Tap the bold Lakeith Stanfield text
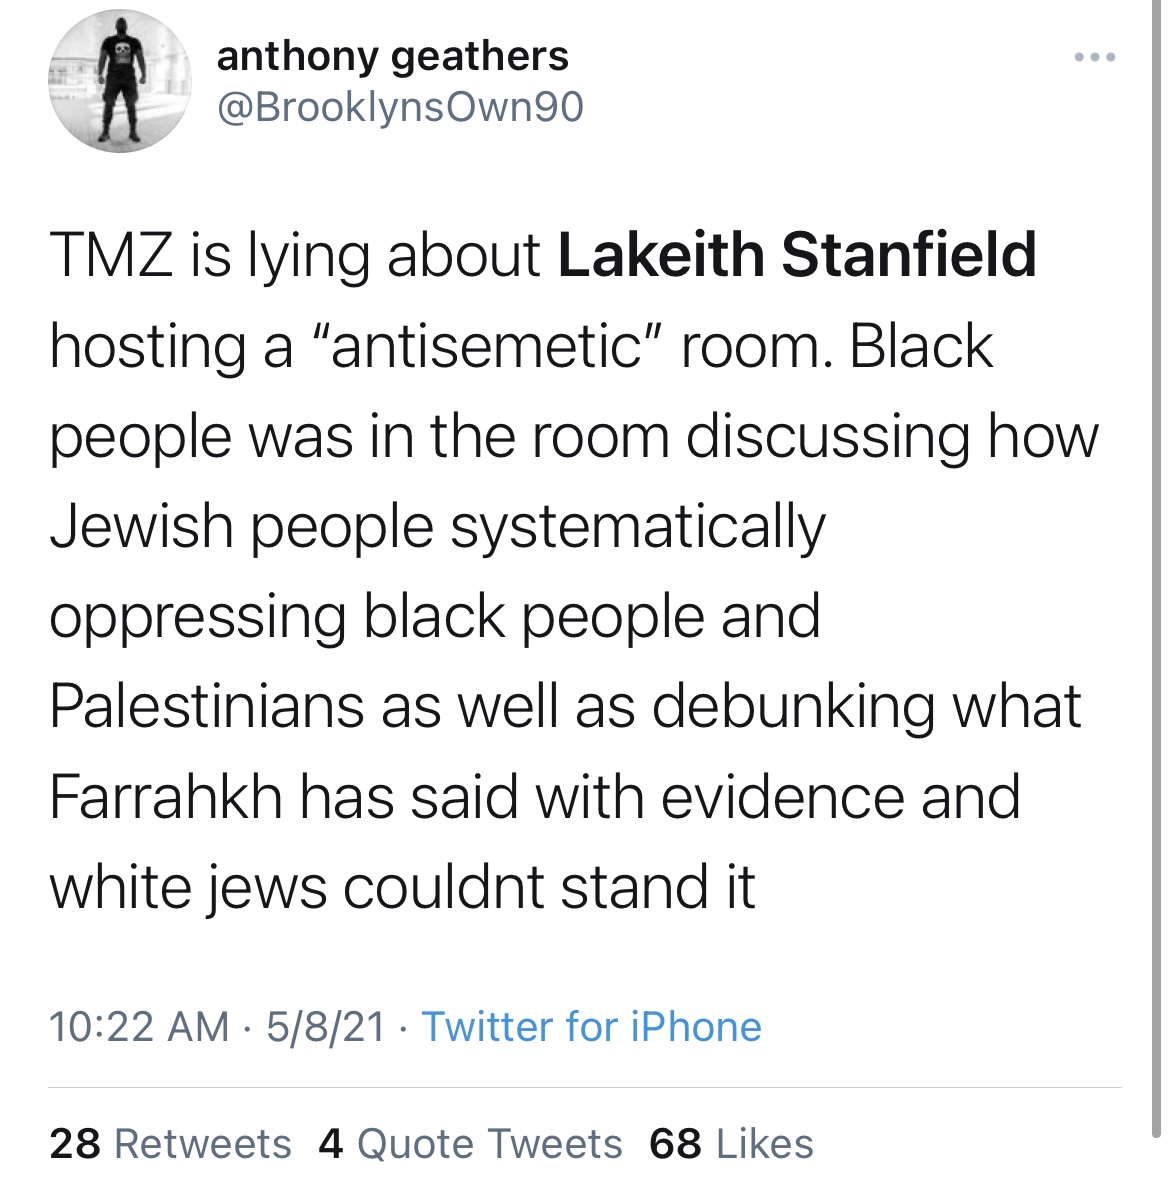The image size is (1170, 1179). pos(797,254)
